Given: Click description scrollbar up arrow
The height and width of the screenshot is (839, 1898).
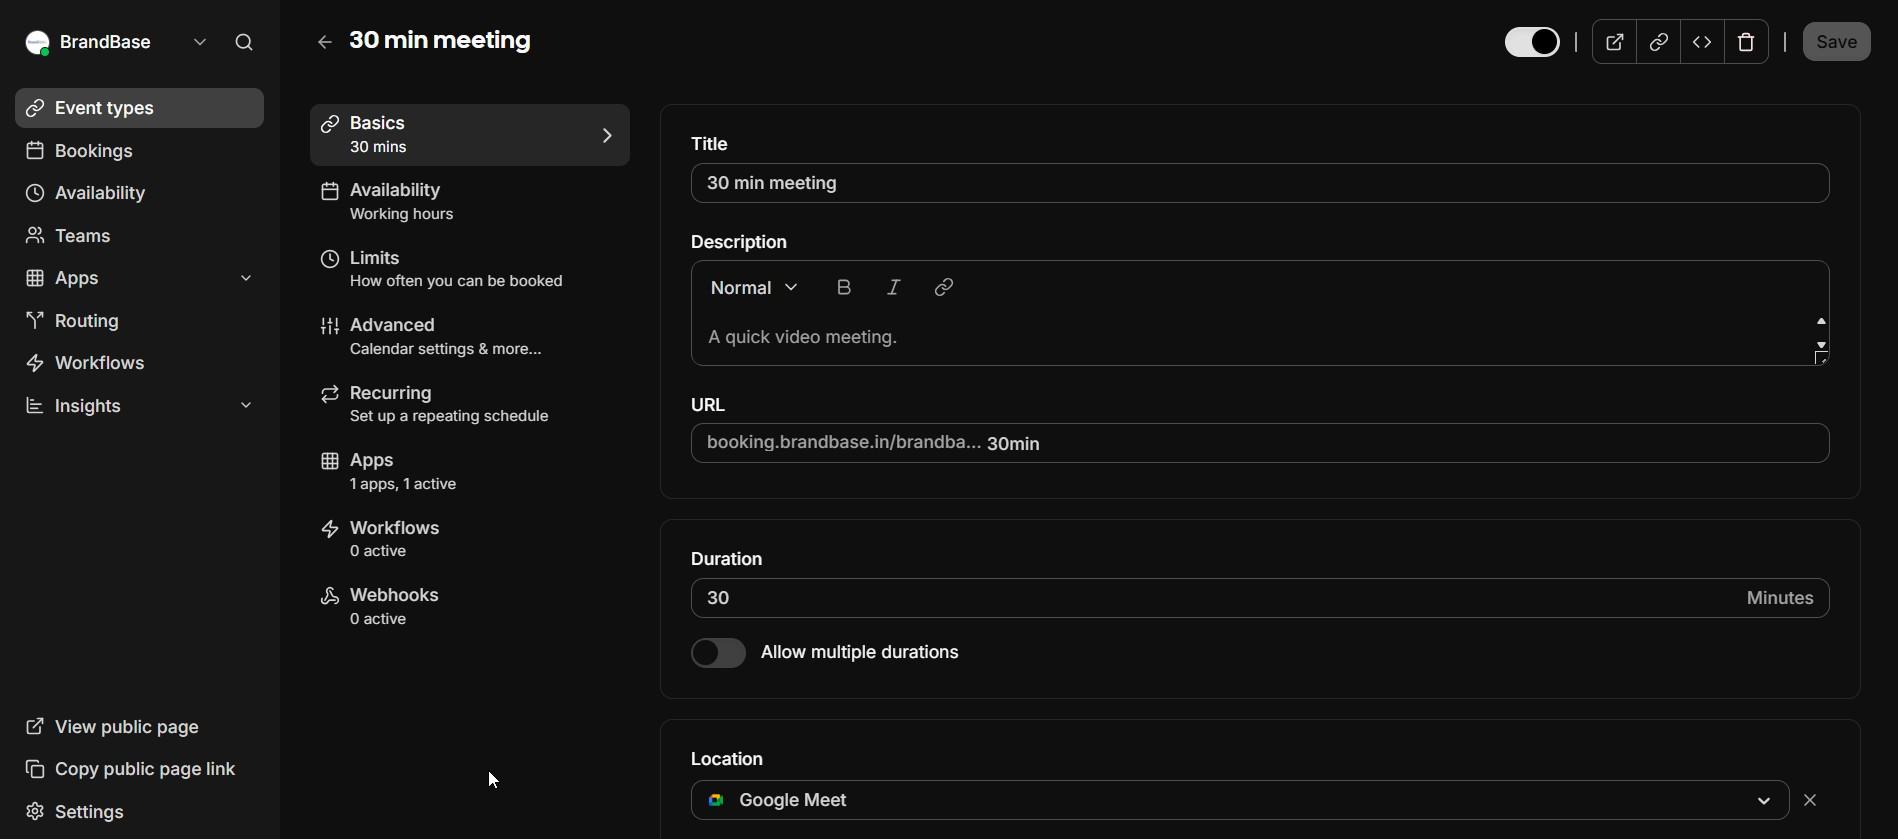Looking at the screenshot, I should click(x=1821, y=322).
